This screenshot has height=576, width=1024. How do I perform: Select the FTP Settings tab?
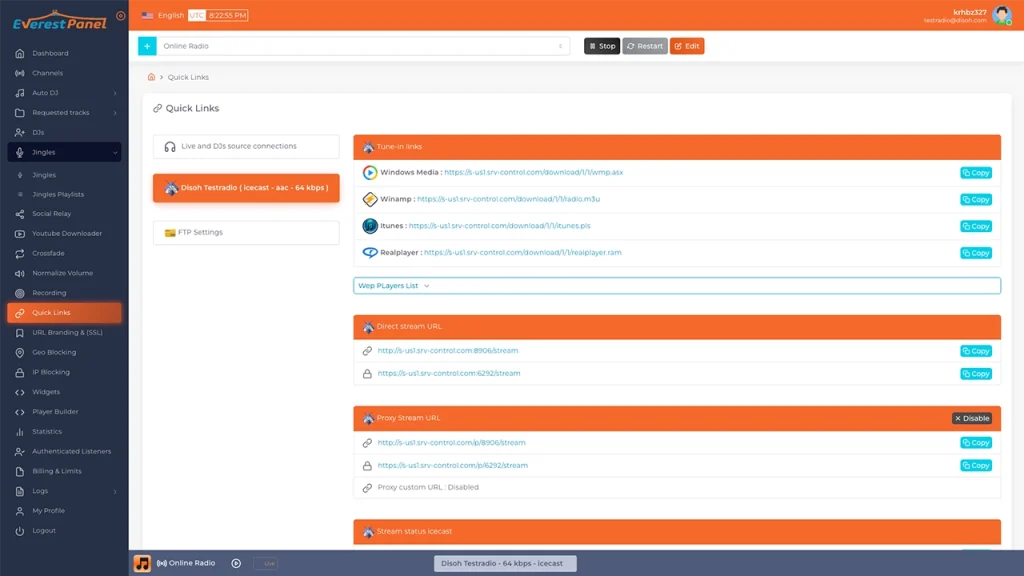pos(246,232)
